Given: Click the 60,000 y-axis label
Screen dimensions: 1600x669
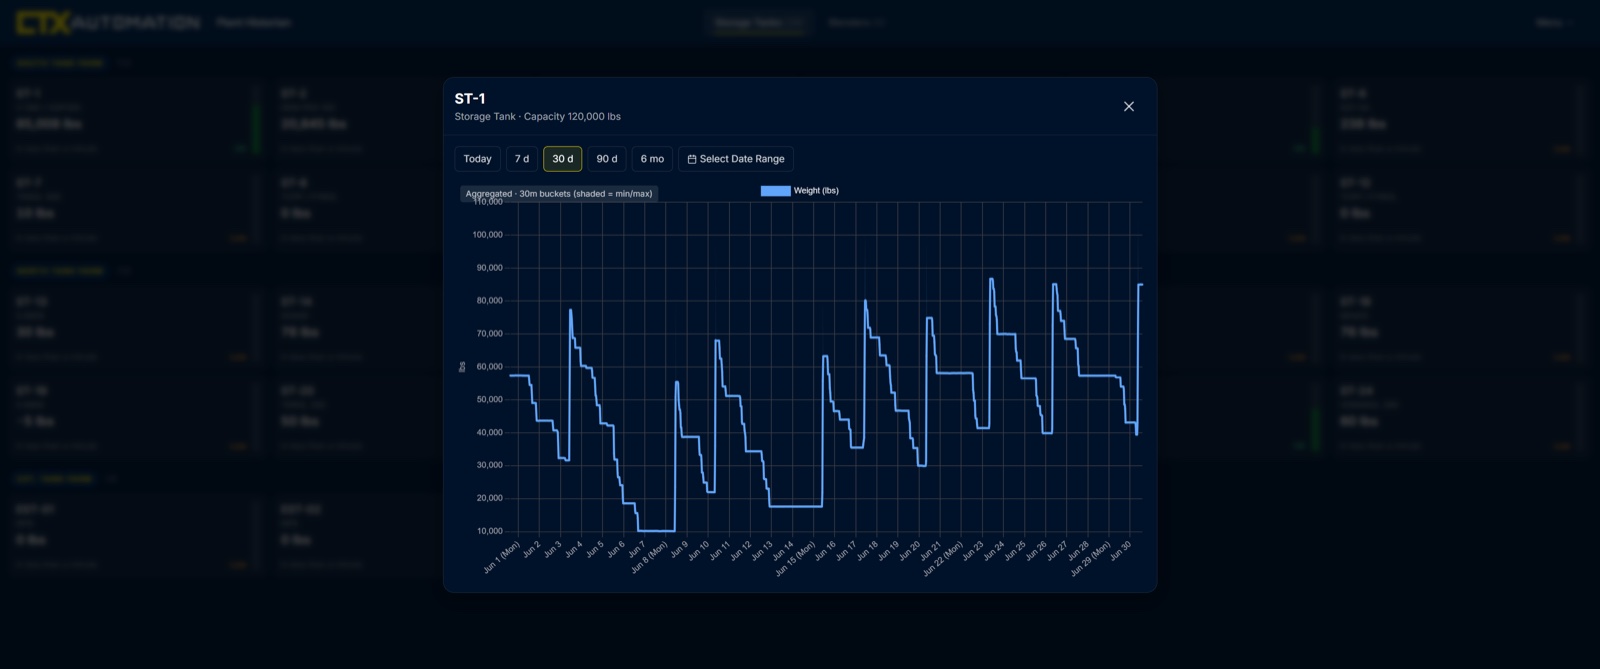Looking at the screenshot, I should [490, 367].
